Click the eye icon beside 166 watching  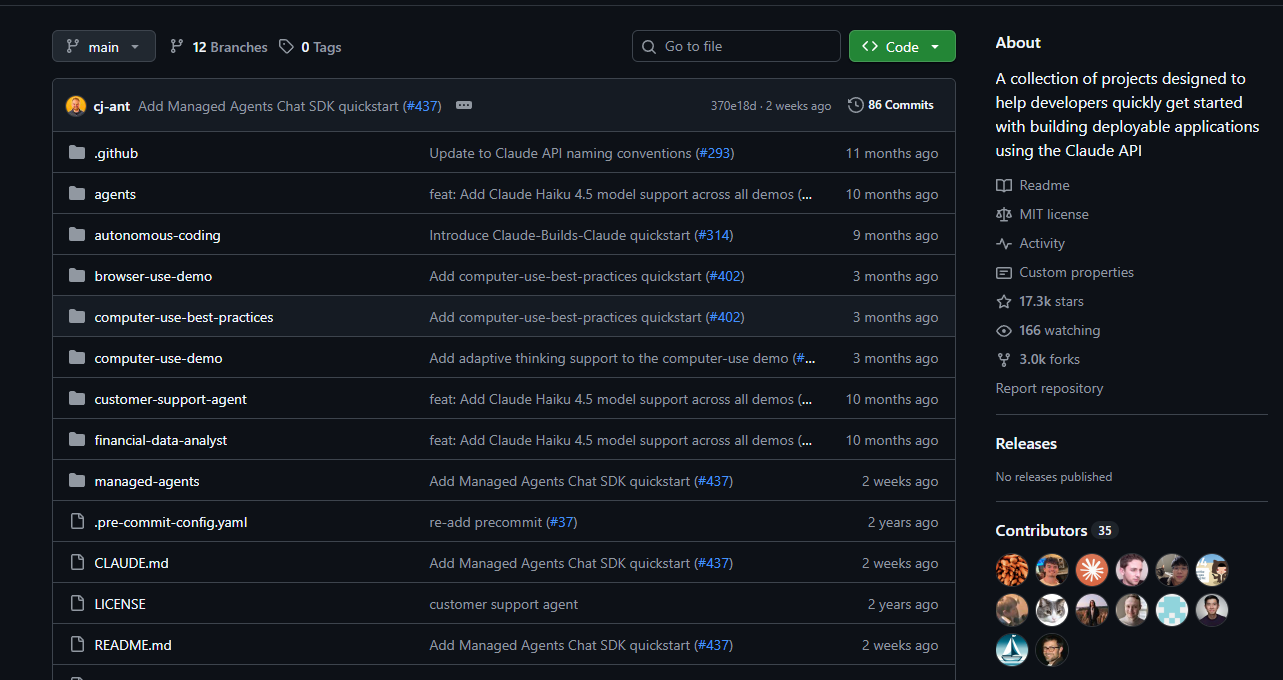(x=1004, y=330)
